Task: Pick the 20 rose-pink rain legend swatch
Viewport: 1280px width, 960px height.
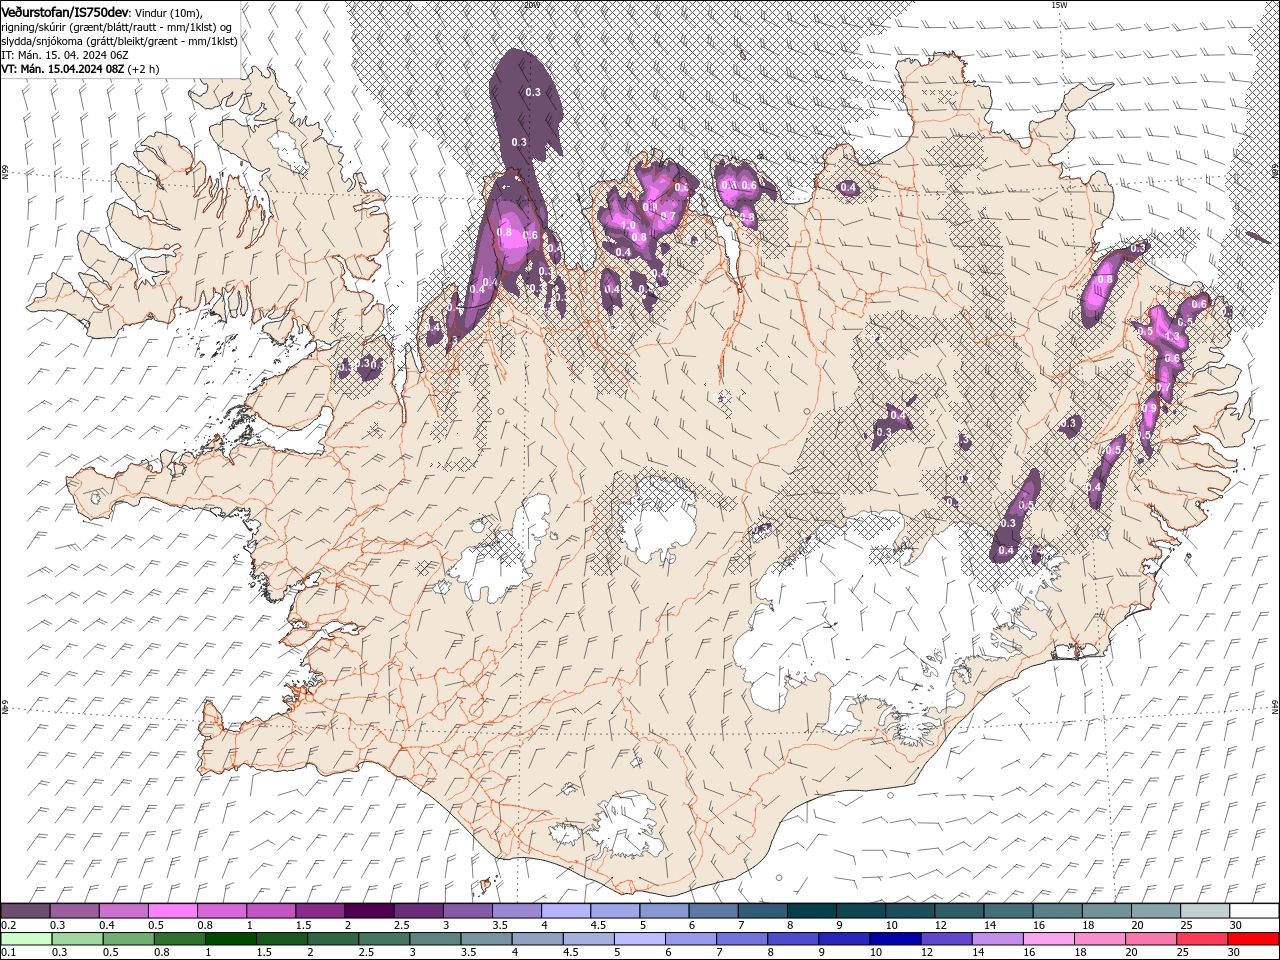Action: point(1151,939)
